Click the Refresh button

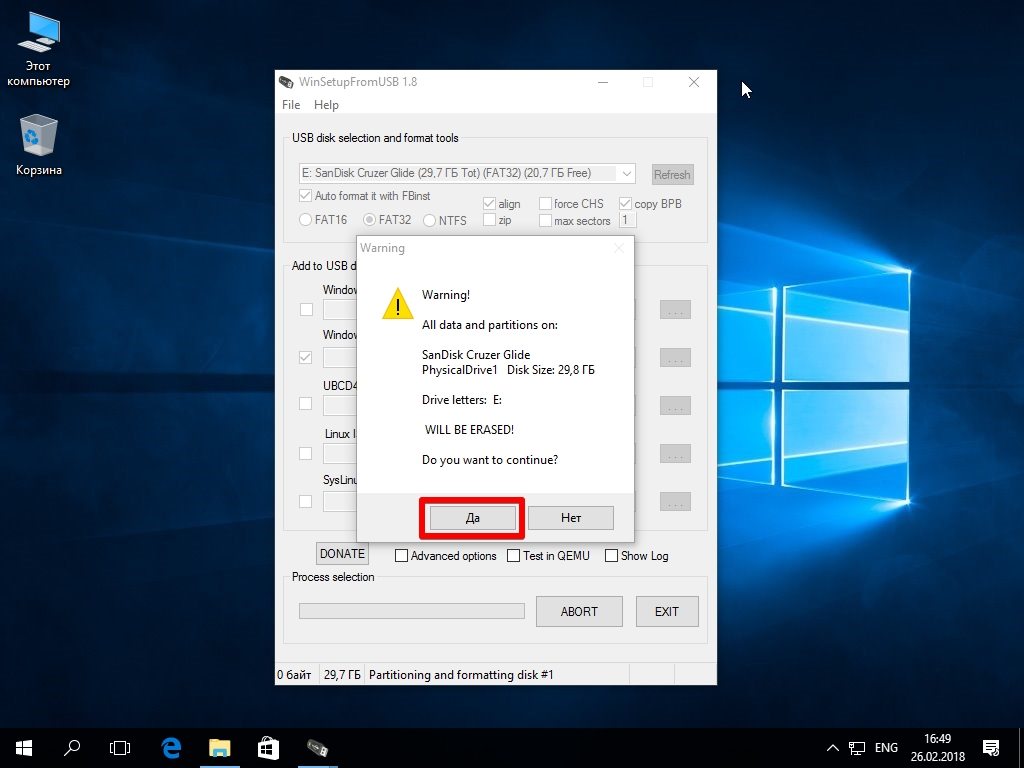tap(672, 174)
